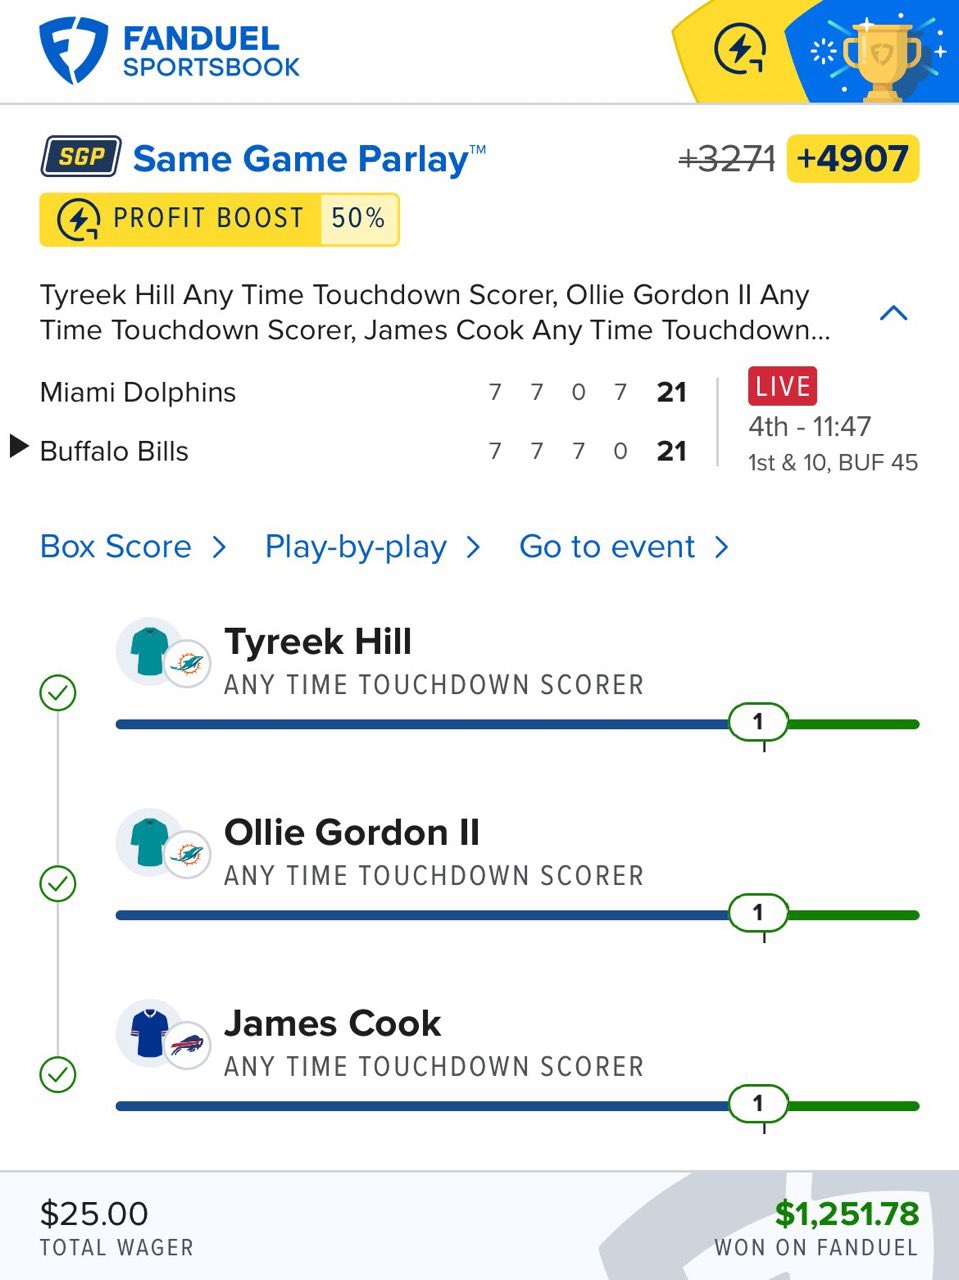Click the green checkmark beside Tyreek Hill
959x1280 pixels.
coord(58,692)
